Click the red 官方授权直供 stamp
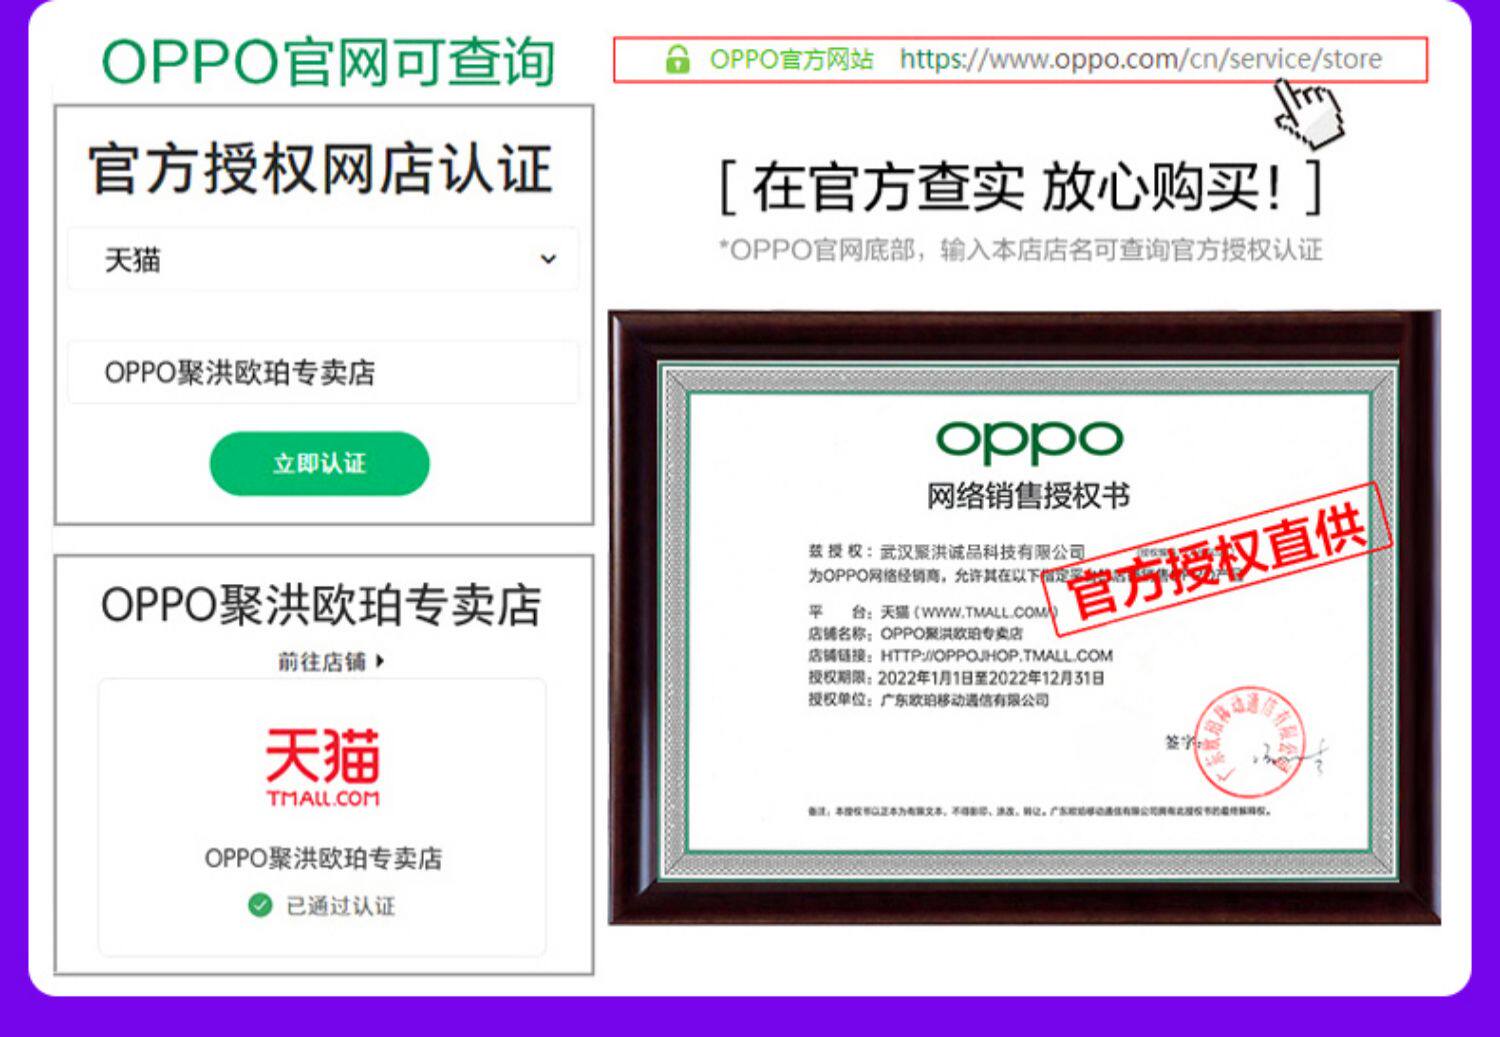 1218,558
